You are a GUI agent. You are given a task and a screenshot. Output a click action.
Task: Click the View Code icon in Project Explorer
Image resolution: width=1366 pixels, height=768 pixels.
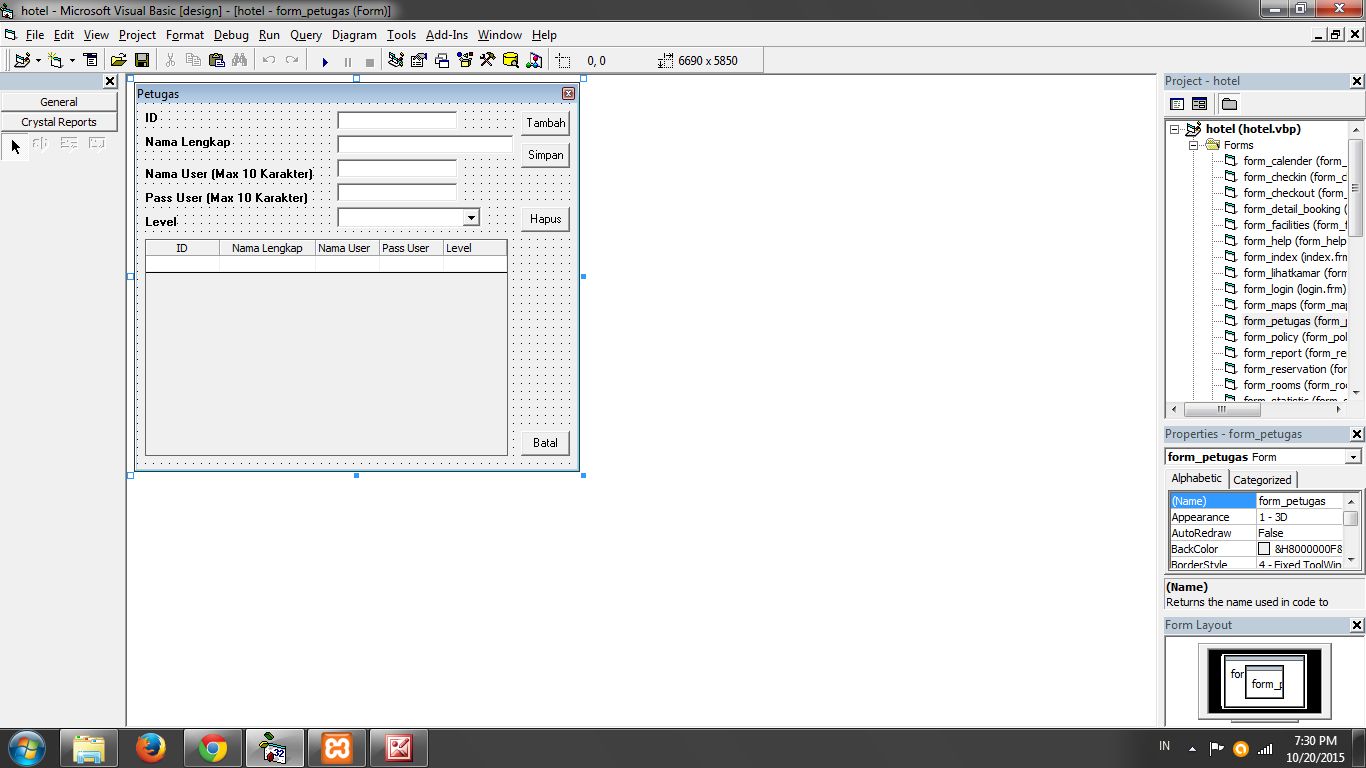[x=1176, y=103]
